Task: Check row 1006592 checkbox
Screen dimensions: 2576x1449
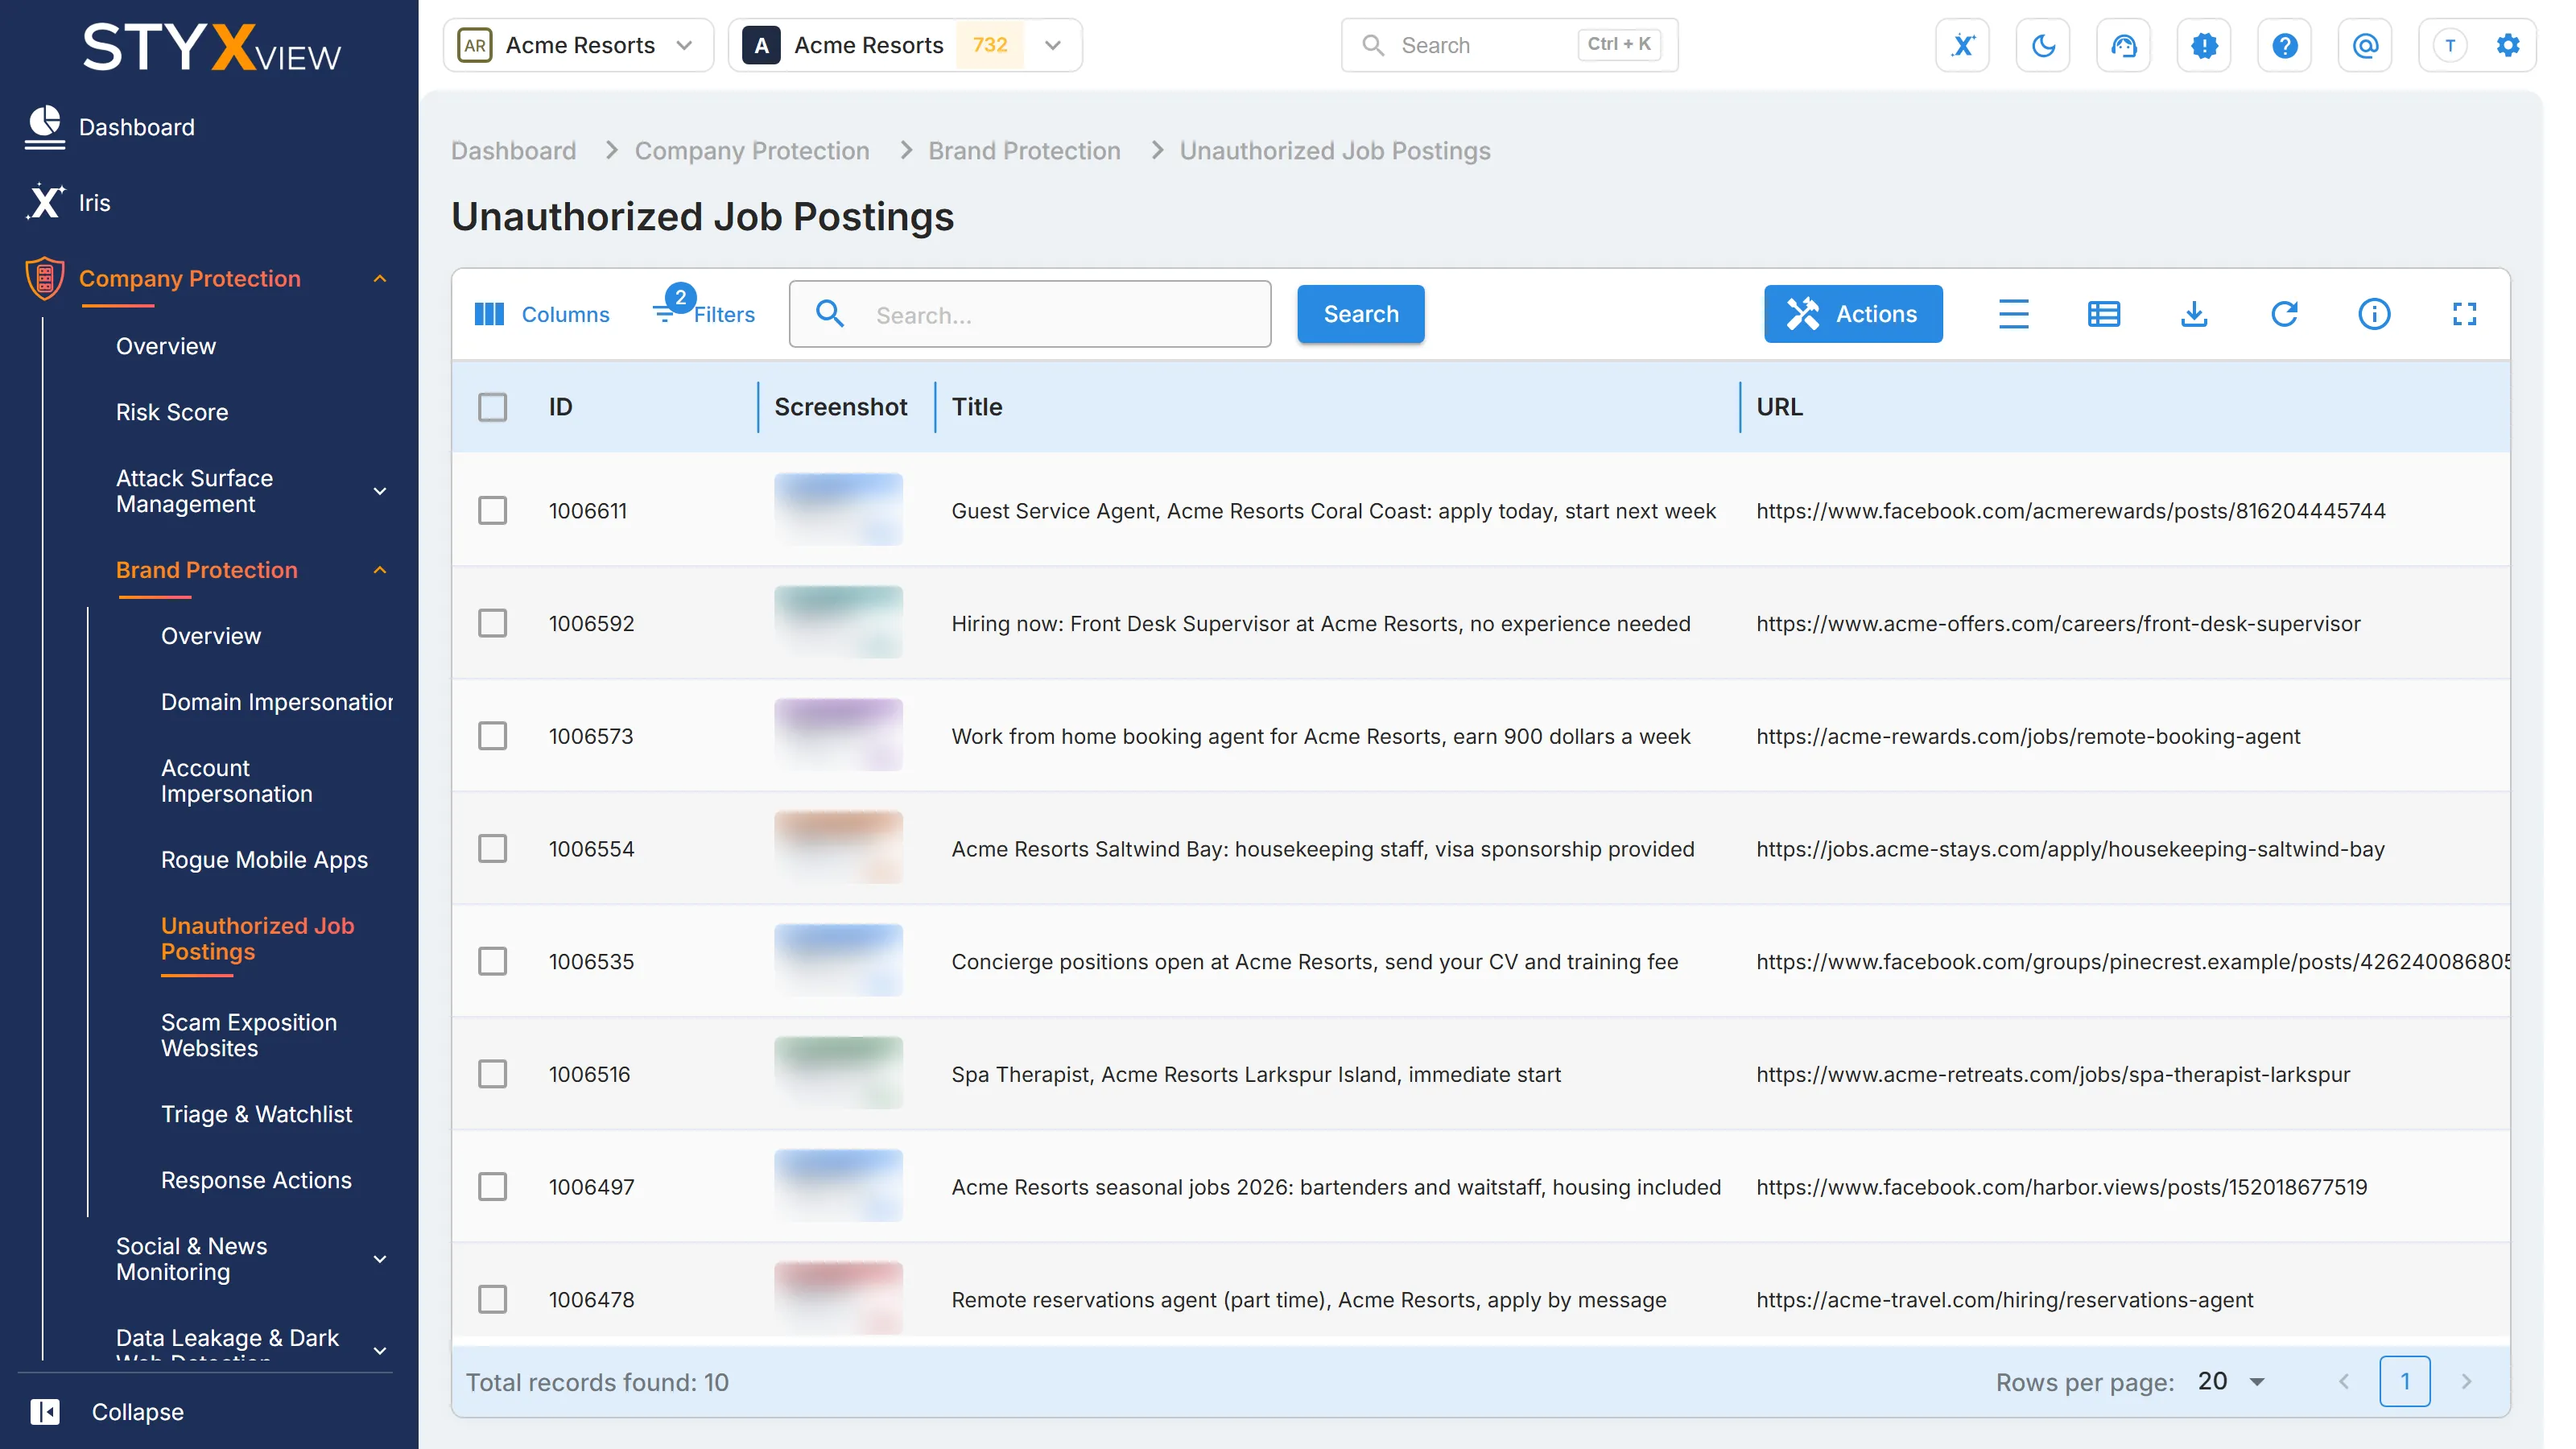Action: point(493,623)
